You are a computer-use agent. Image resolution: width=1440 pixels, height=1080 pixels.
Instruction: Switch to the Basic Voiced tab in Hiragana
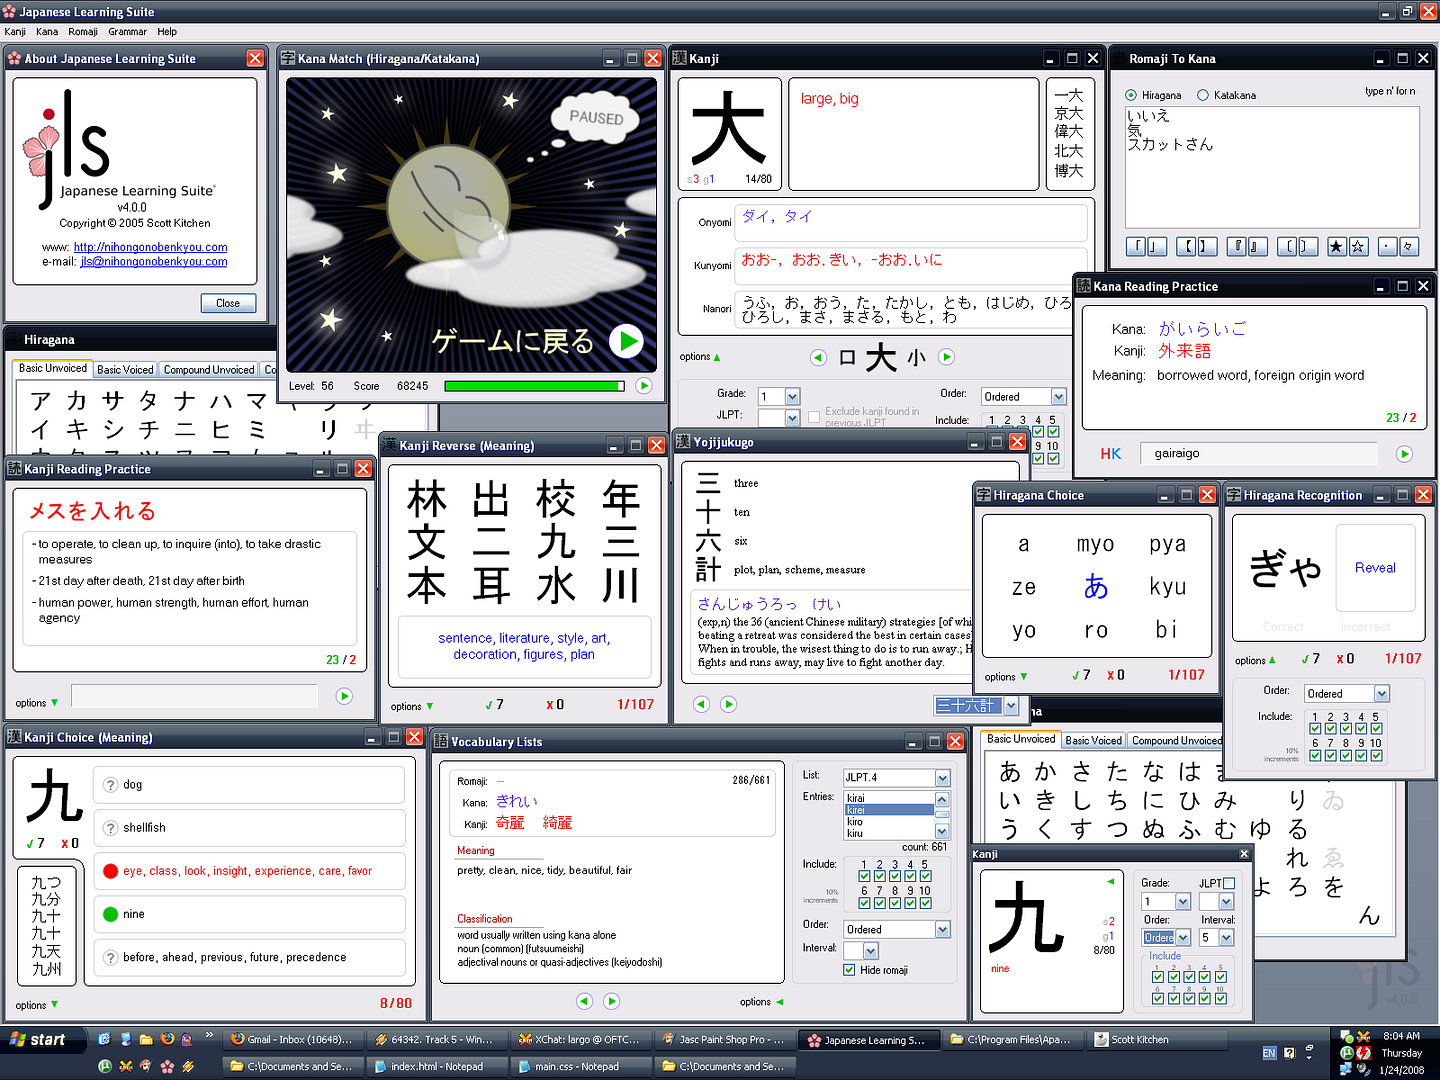125,370
